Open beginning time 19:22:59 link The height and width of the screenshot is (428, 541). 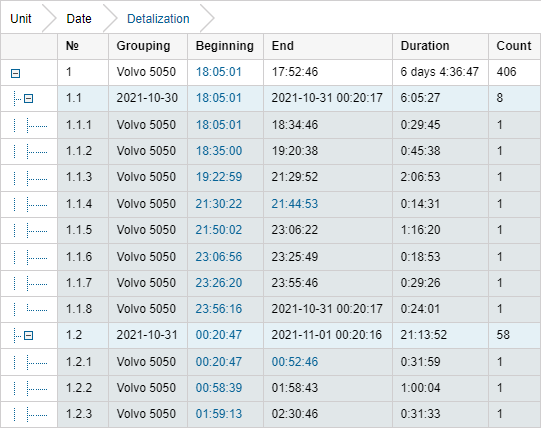point(219,177)
